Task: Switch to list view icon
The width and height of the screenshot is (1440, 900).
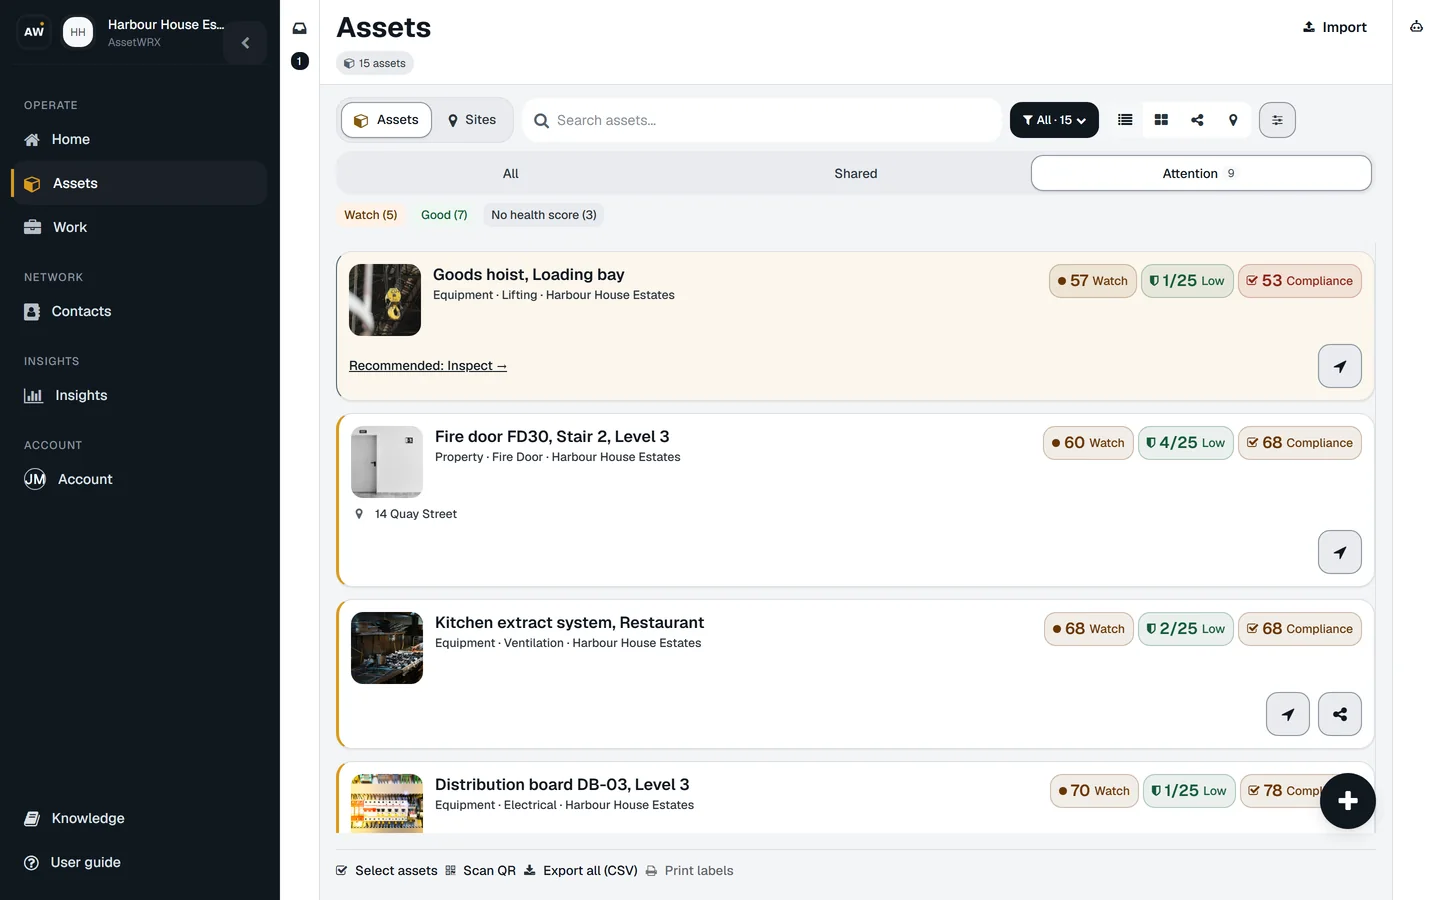Action: coord(1125,120)
